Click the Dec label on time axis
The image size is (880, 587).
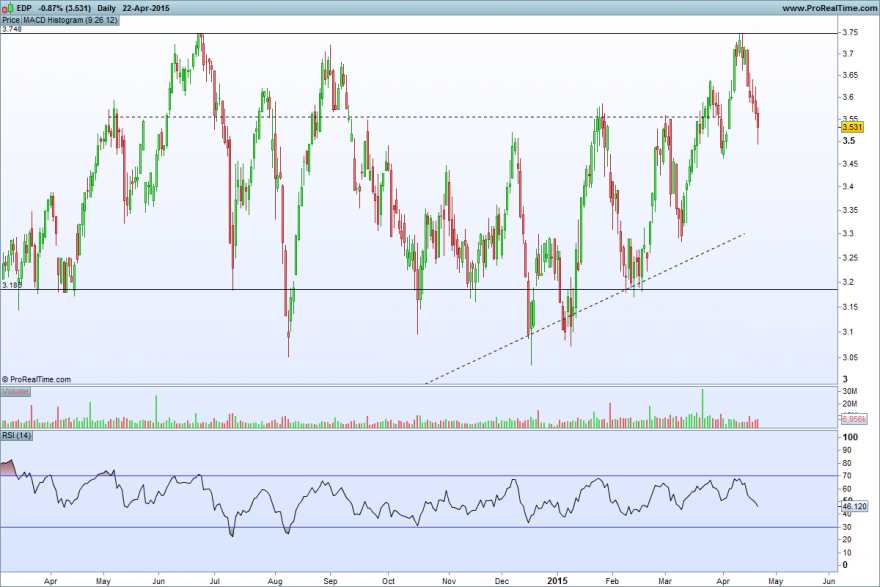click(502, 581)
